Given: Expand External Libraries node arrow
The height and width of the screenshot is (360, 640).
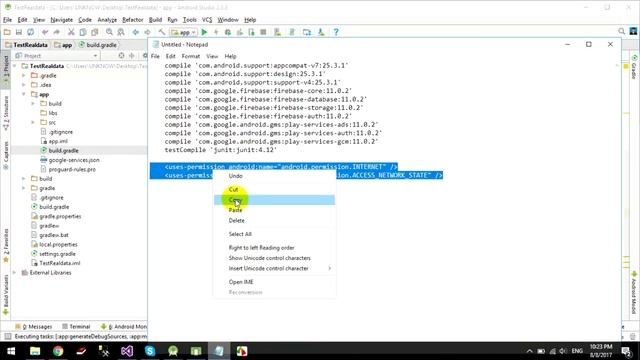Looking at the screenshot, I should tap(15, 273).
